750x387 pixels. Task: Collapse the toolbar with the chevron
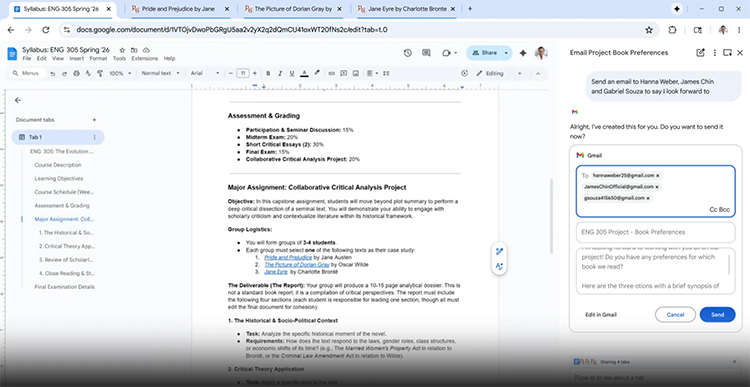point(538,73)
